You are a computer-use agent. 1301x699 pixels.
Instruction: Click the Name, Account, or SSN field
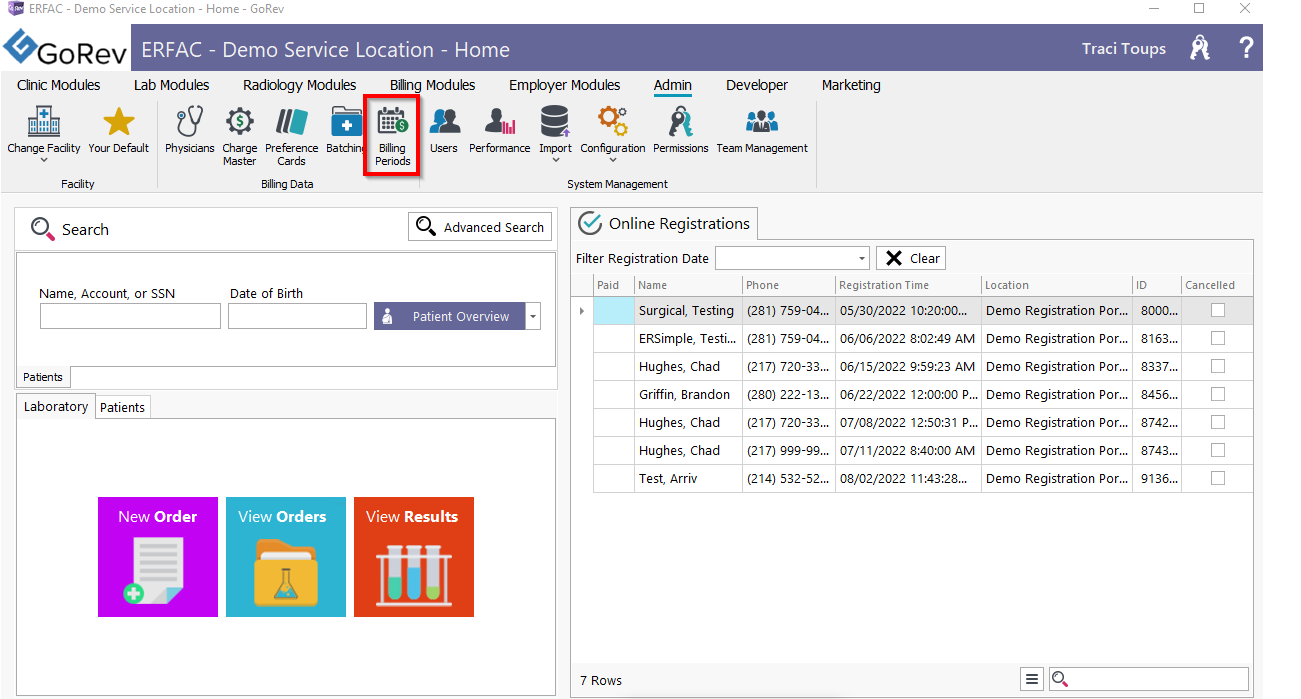pyautogui.click(x=130, y=317)
